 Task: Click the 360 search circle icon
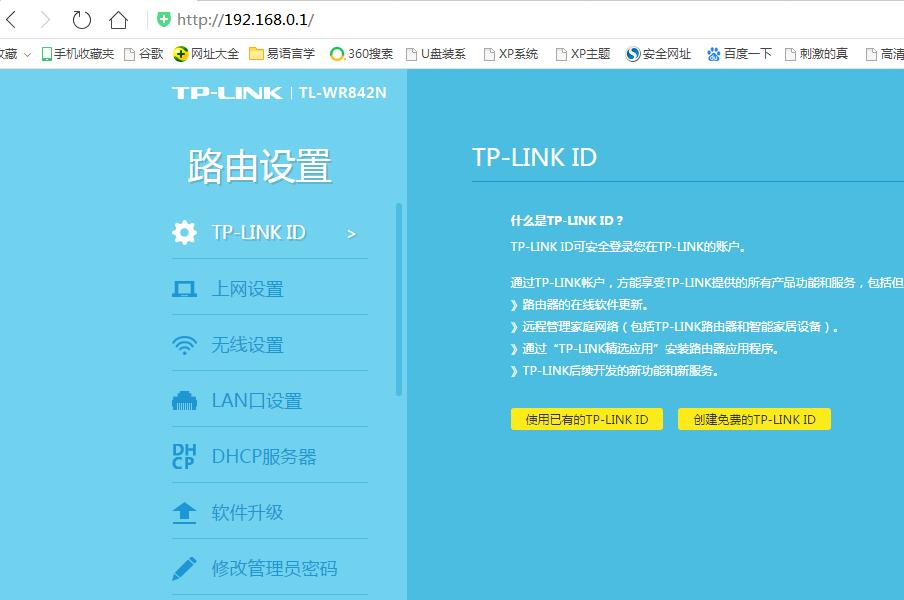337,54
